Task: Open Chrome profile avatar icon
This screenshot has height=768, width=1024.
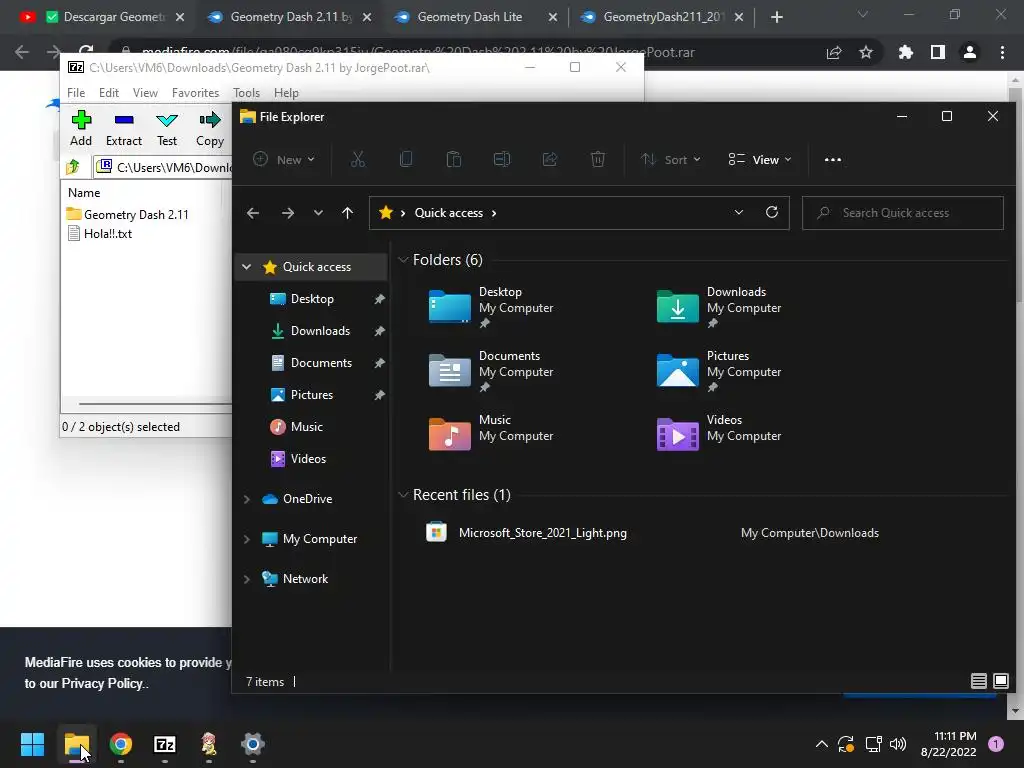Action: [970, 52]
